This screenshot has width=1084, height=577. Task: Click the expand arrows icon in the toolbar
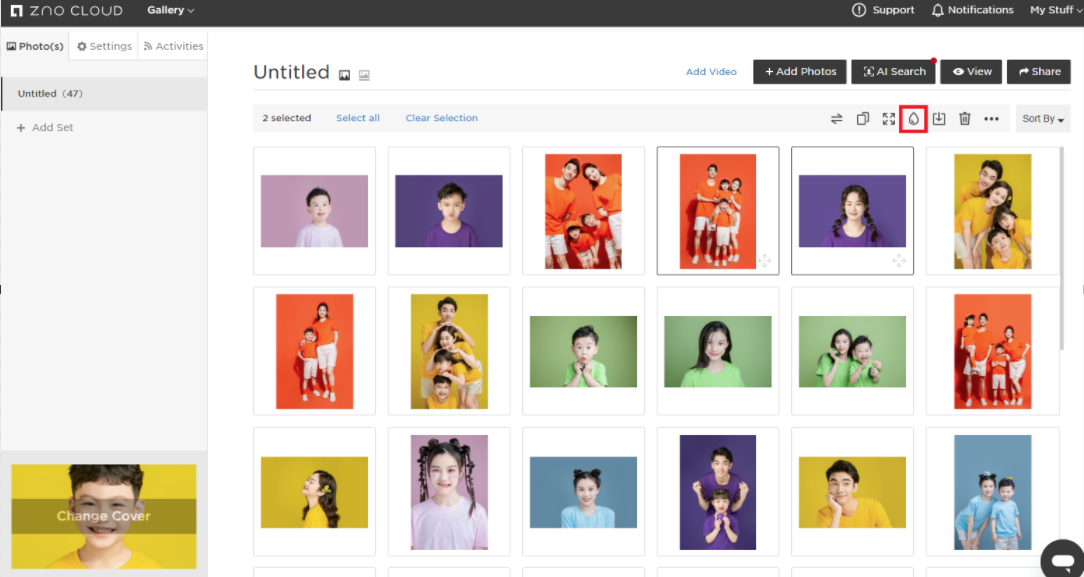[x=889, y=119]
